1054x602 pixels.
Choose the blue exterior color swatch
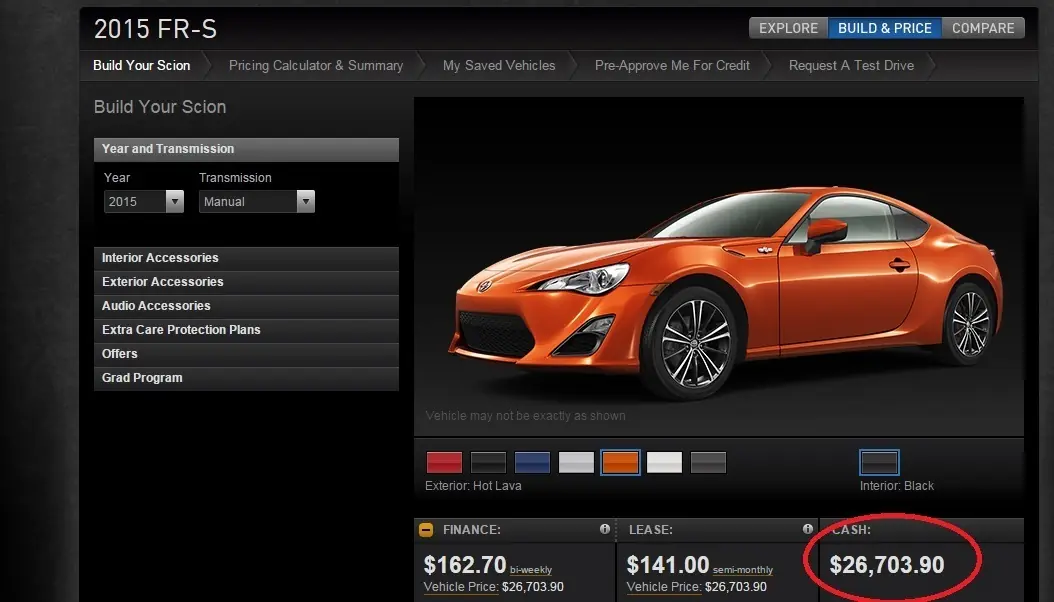pyautogui.click(x=532, y=462)
